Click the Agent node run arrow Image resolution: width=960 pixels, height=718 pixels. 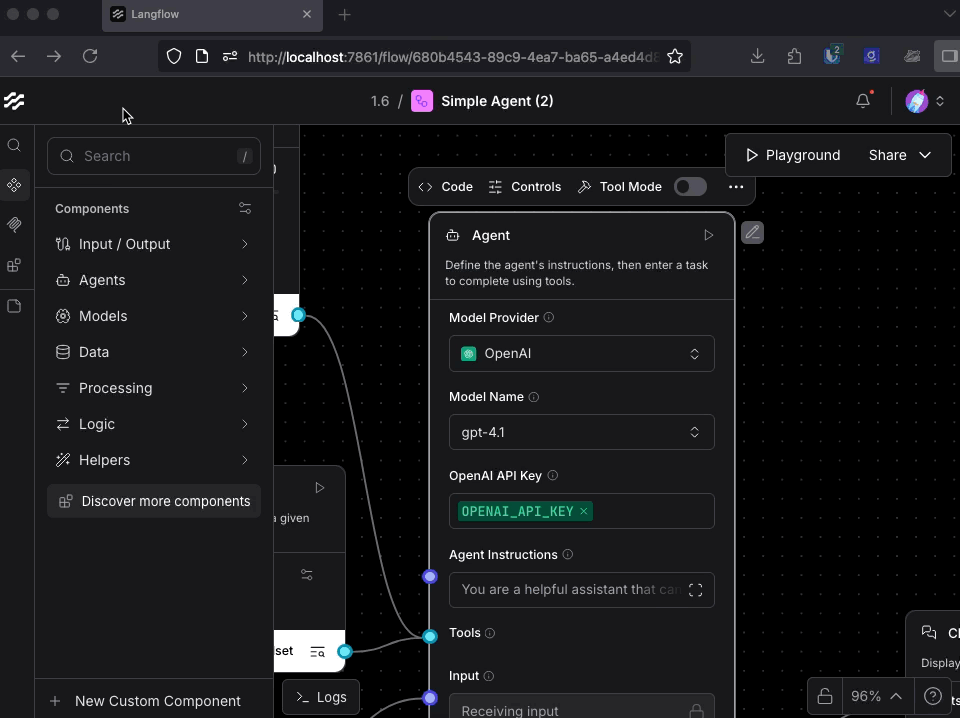(x=708, y=235)
